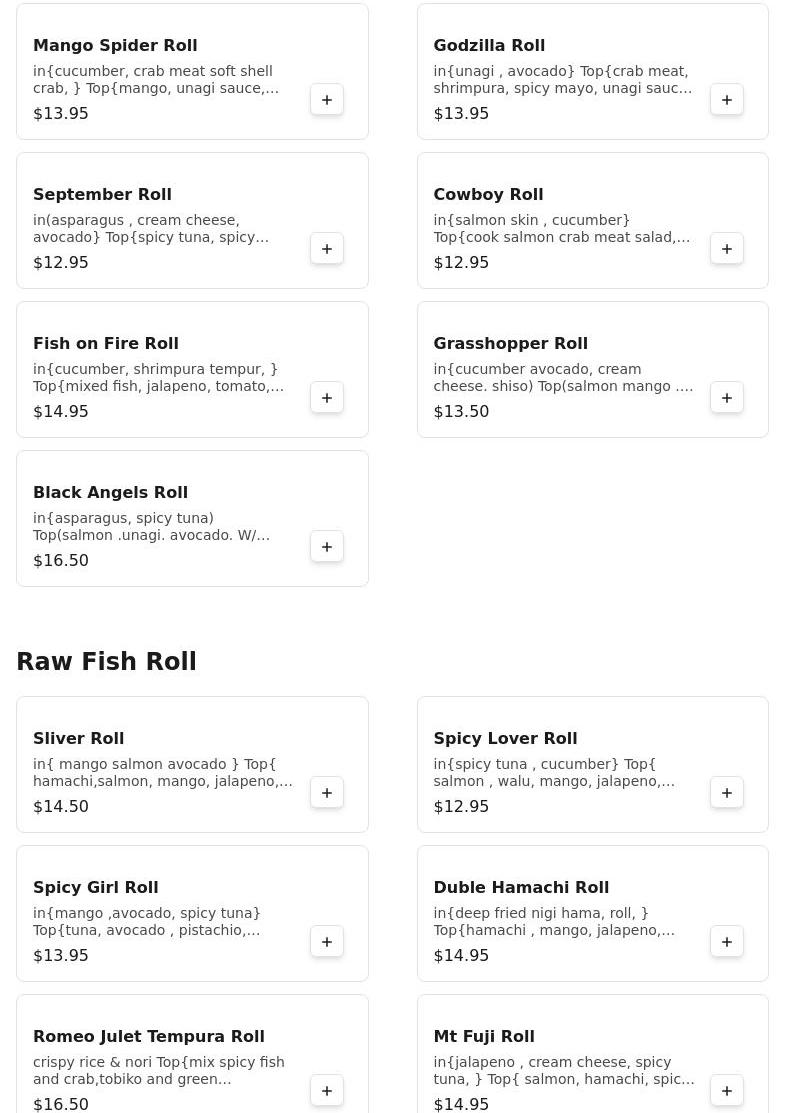Select the Raw Fish Roll section heading
Screen dimensions: 785x1113
[106, 662]
